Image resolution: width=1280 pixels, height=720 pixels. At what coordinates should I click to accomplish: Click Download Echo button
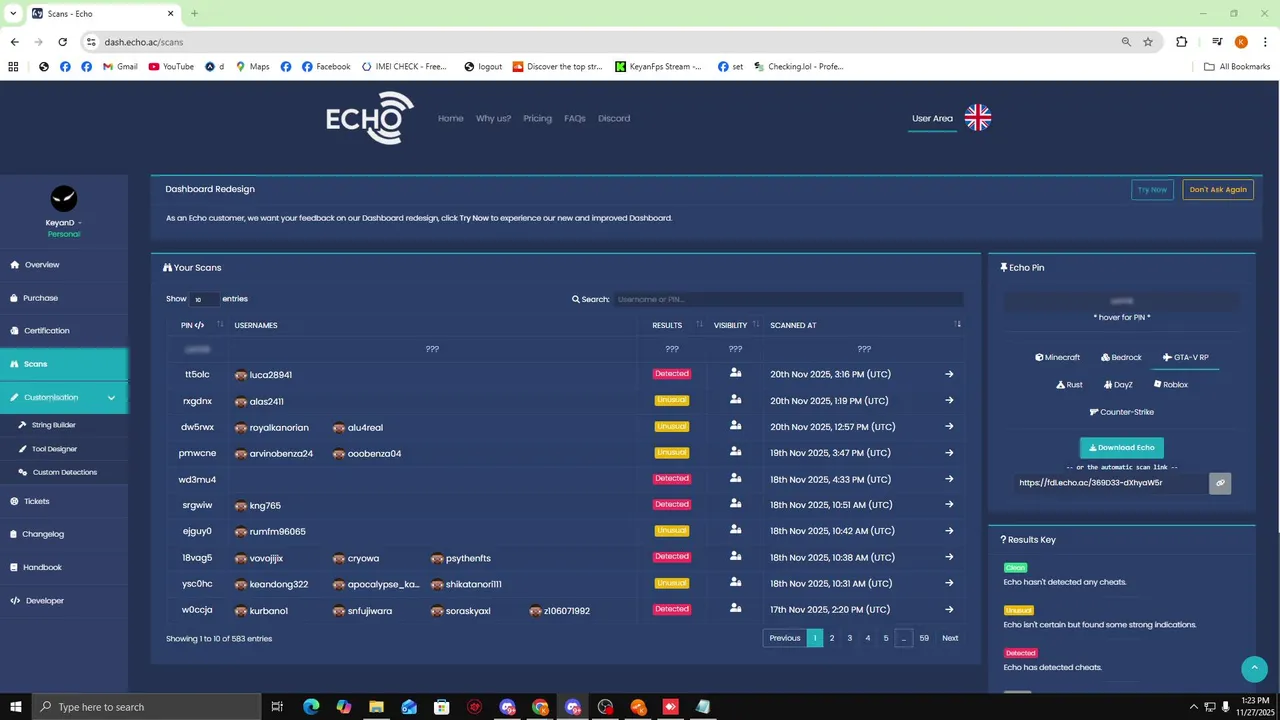1121,448
